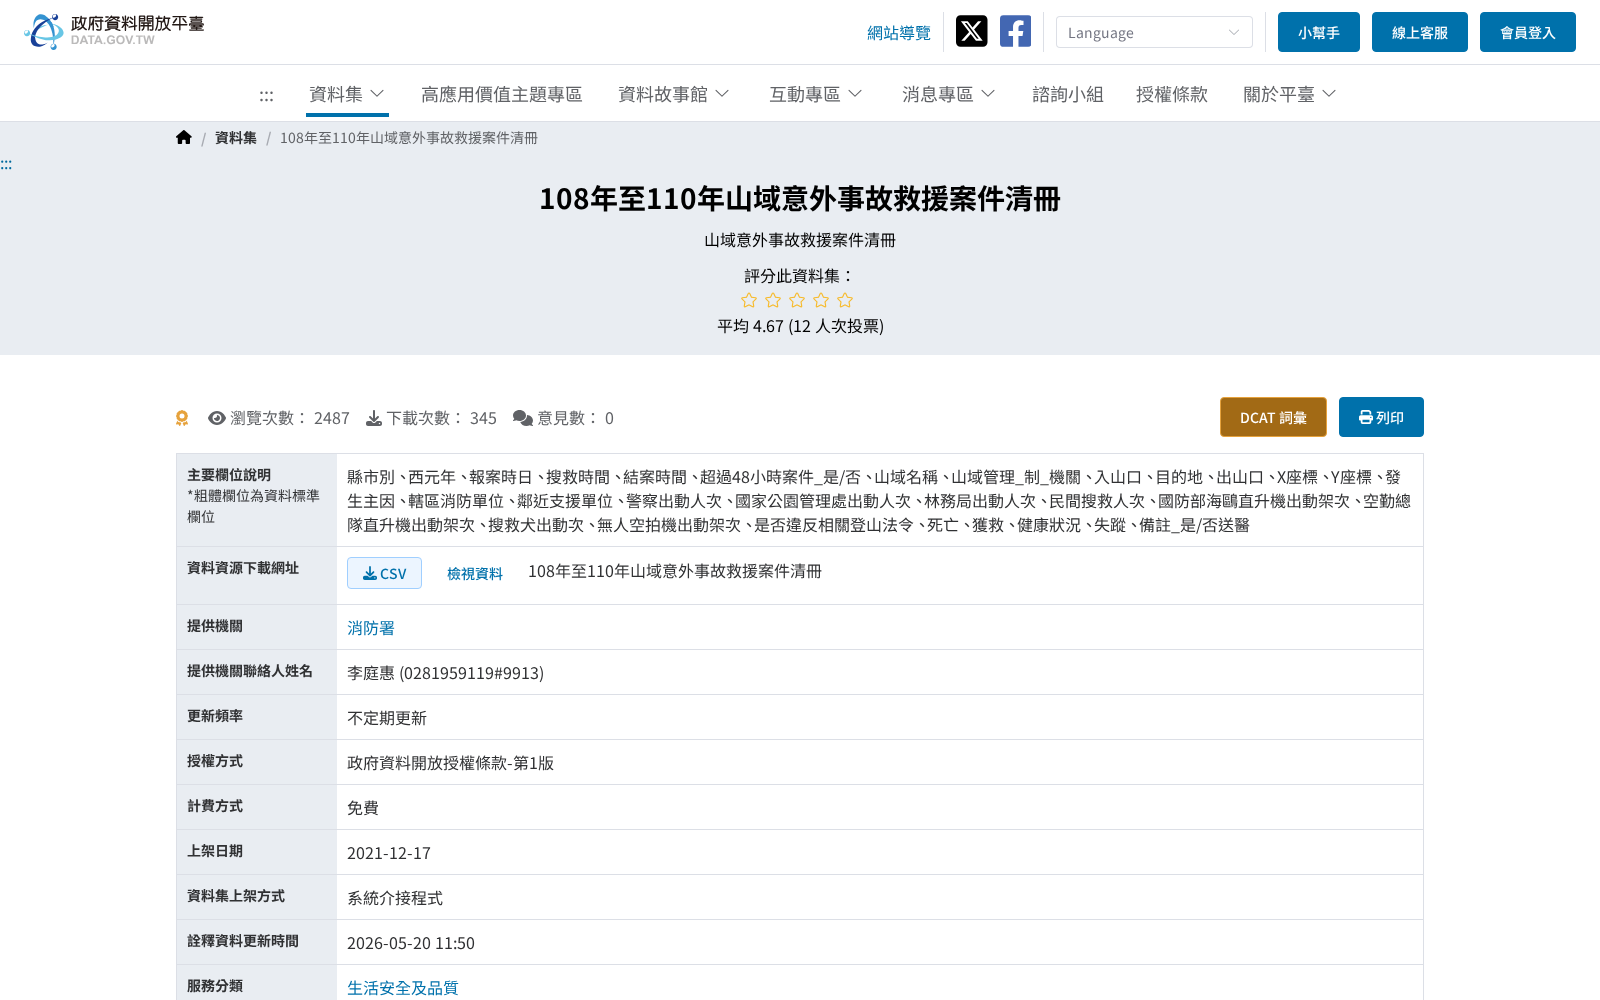This screenshot has height=1000, width=1600.
Task: Click the accessibility anchor dots in navbar
Action: click(x=266, y=95)
